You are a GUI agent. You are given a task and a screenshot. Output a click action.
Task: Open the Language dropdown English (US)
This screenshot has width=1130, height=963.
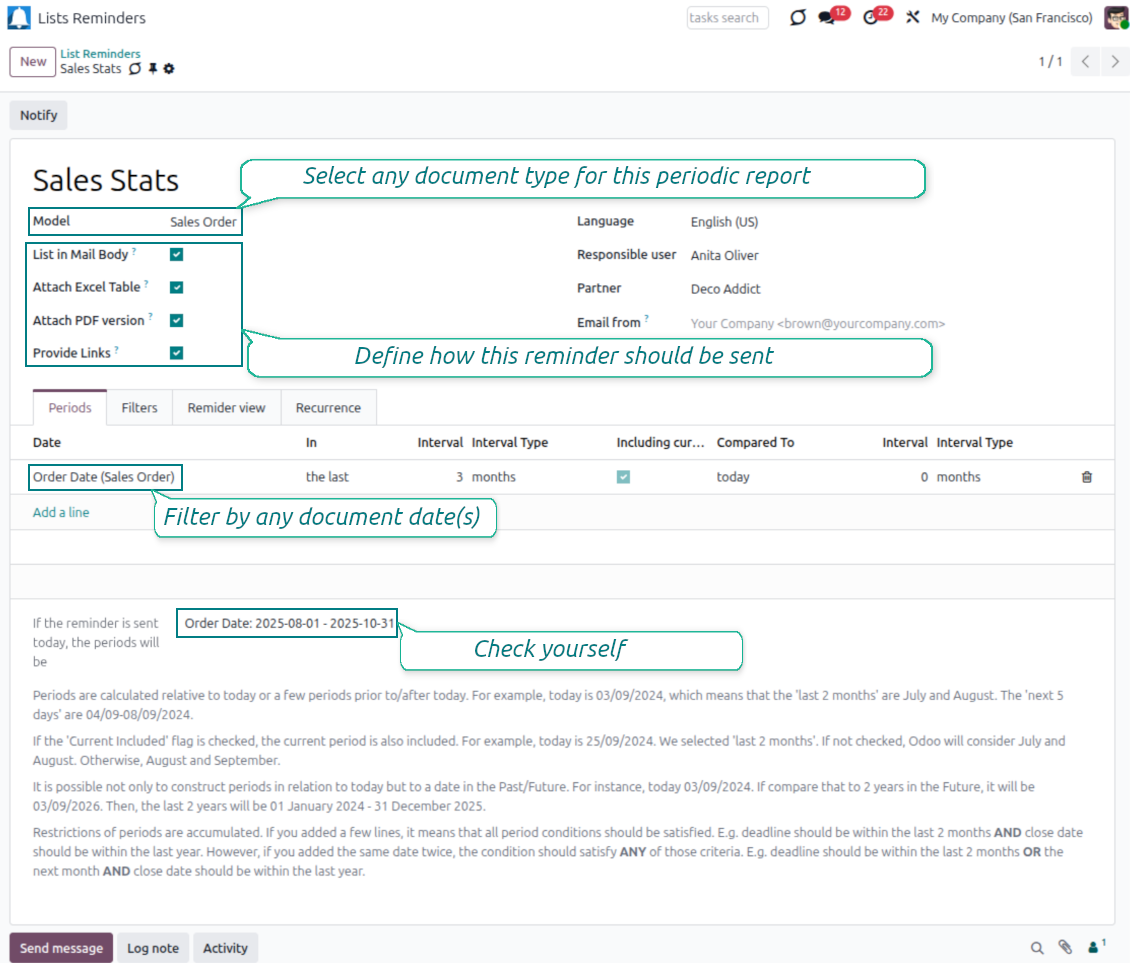(x=724, y=222)
